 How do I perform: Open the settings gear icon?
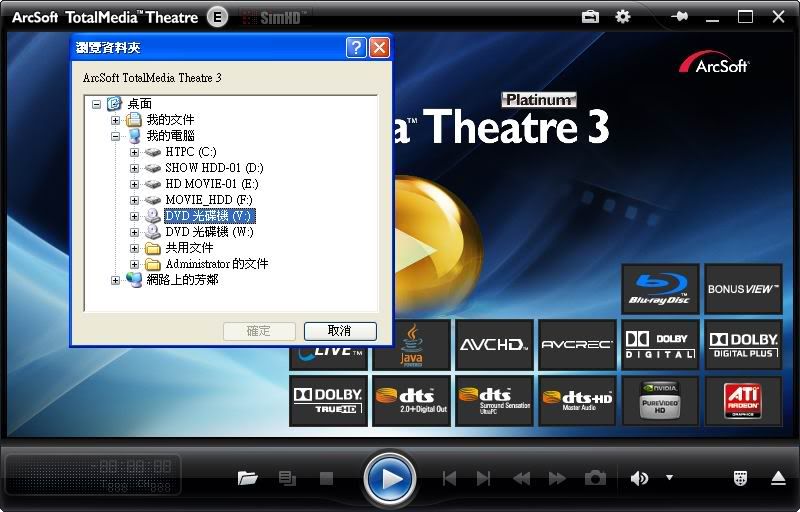tap(623, 17)
